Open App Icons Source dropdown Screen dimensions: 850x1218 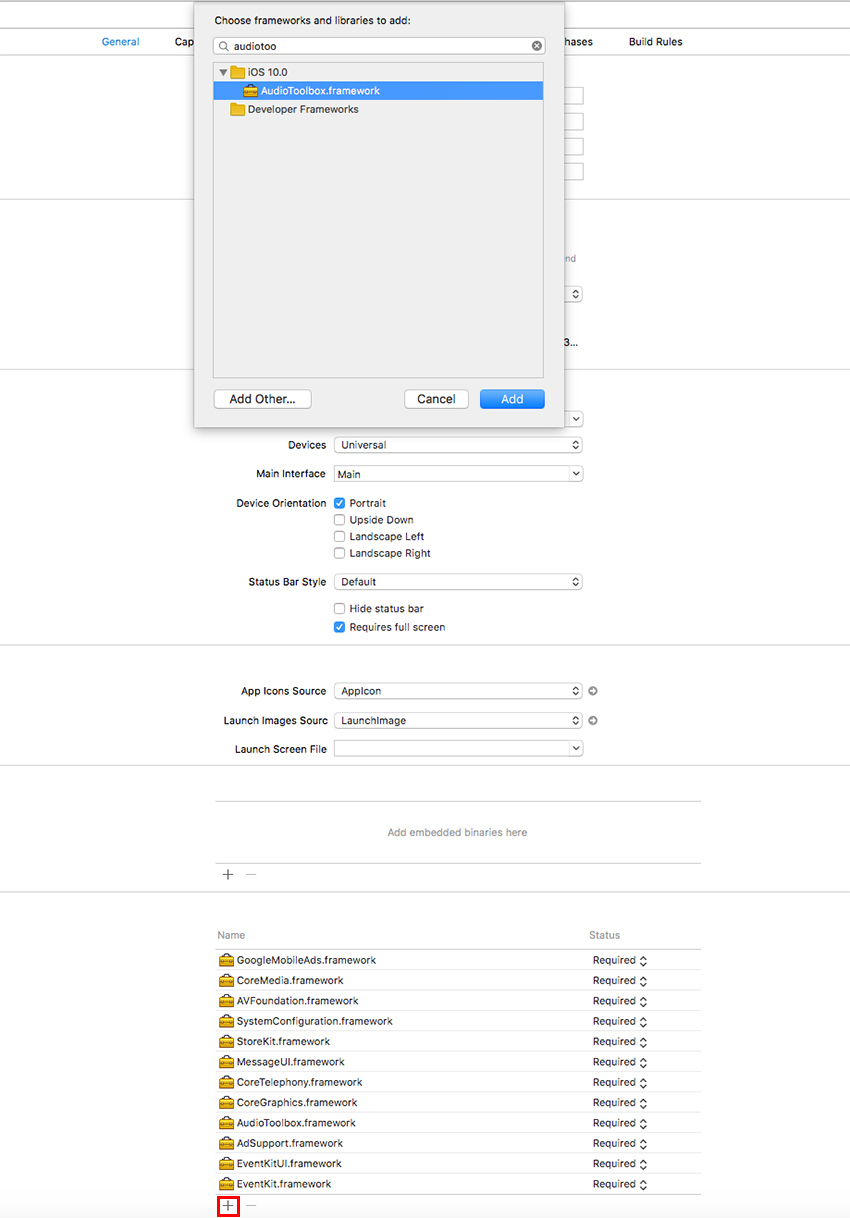coord(458,691)
